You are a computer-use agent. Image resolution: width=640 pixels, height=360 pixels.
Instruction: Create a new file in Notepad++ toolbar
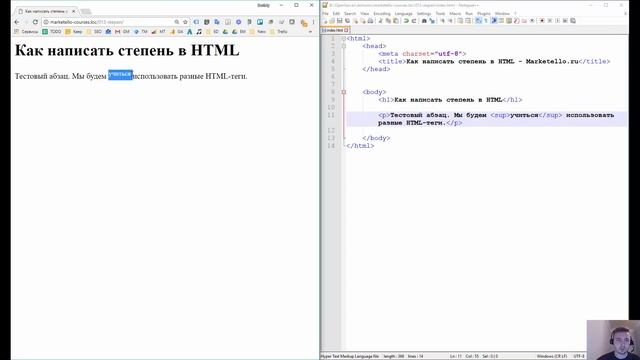pos(325,20)
